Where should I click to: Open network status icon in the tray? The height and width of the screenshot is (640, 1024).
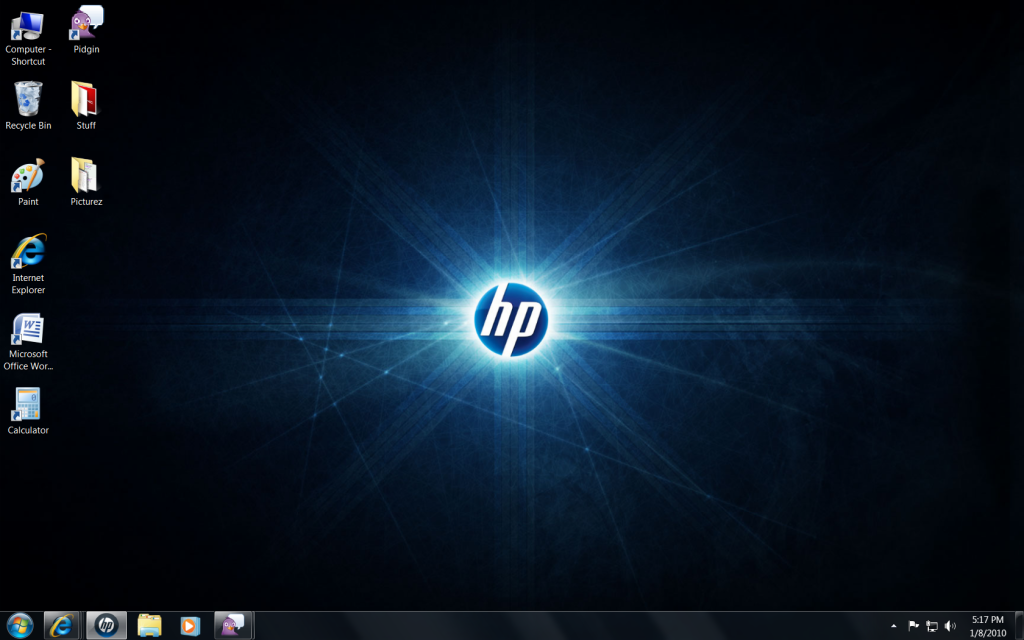(932, 626)
